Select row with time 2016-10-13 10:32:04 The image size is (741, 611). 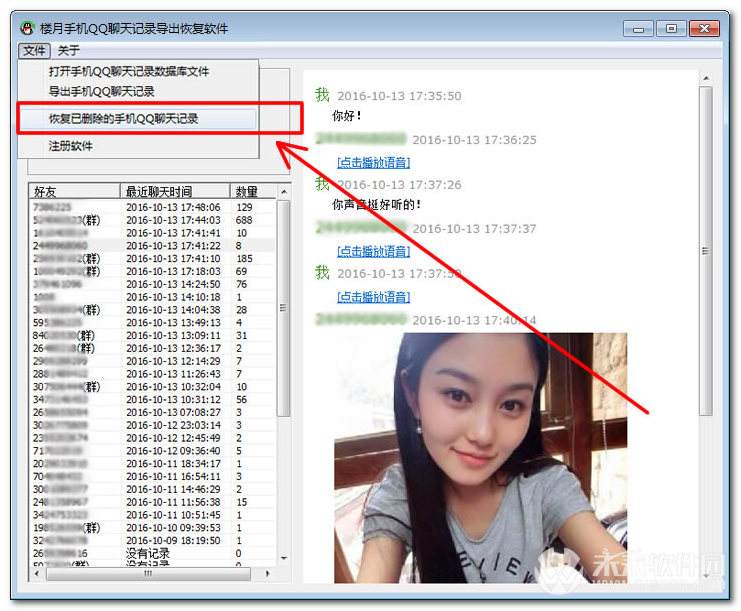coord(152,387)
